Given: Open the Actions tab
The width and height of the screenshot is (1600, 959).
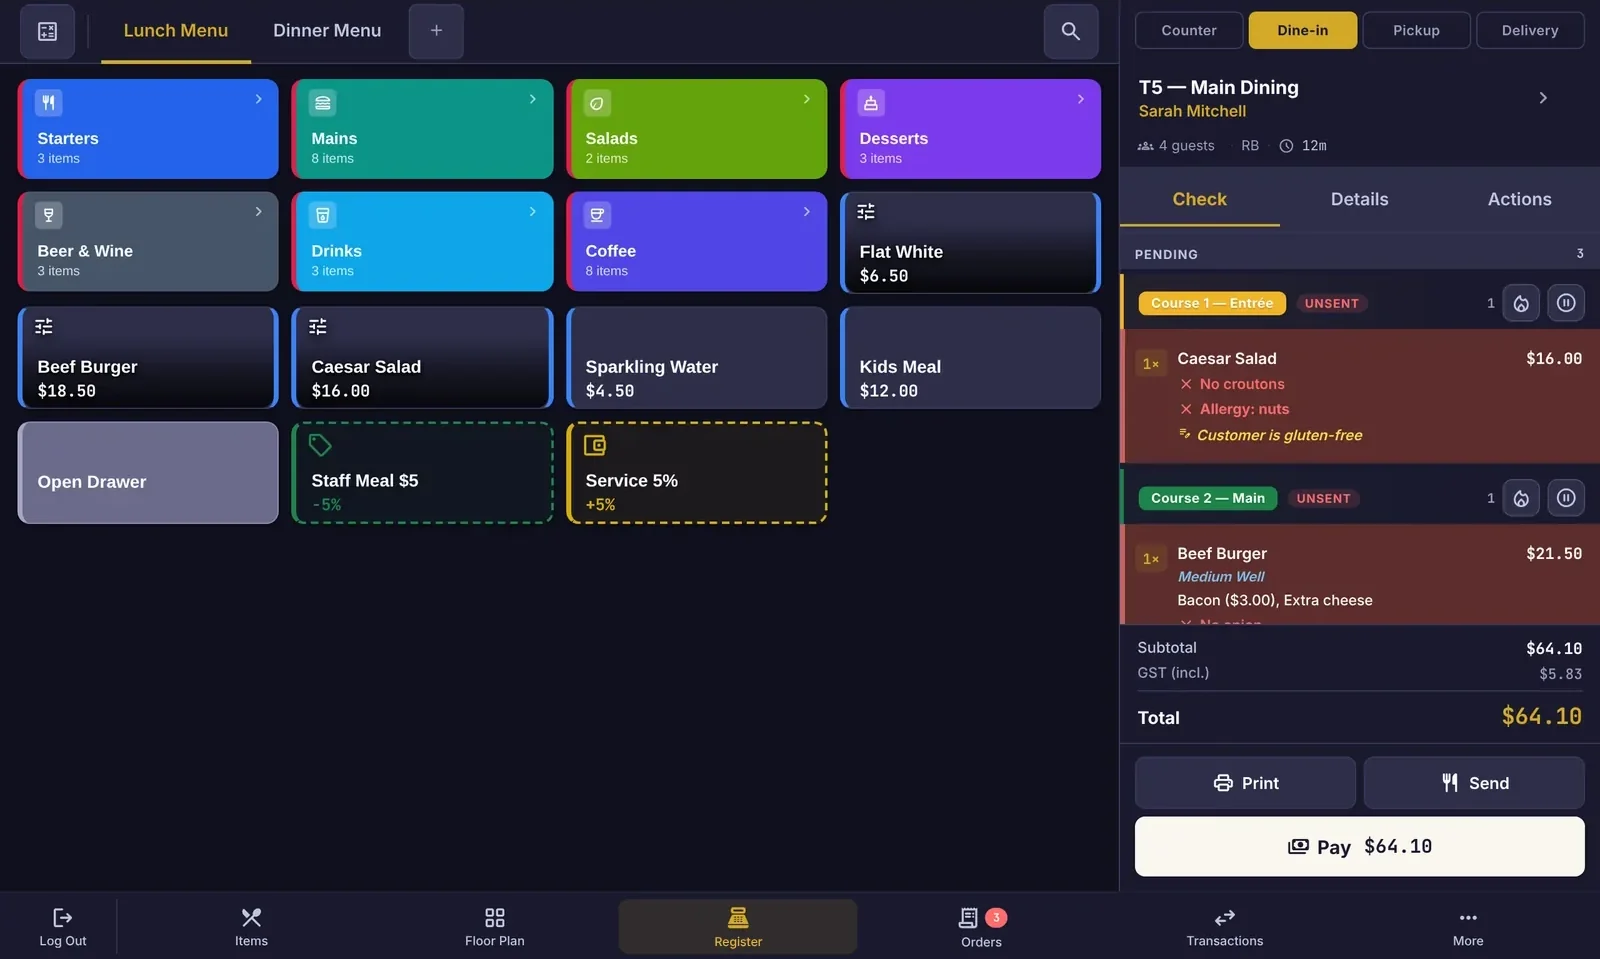Looking at the screenshot, I should click(x=1520, y=199).
